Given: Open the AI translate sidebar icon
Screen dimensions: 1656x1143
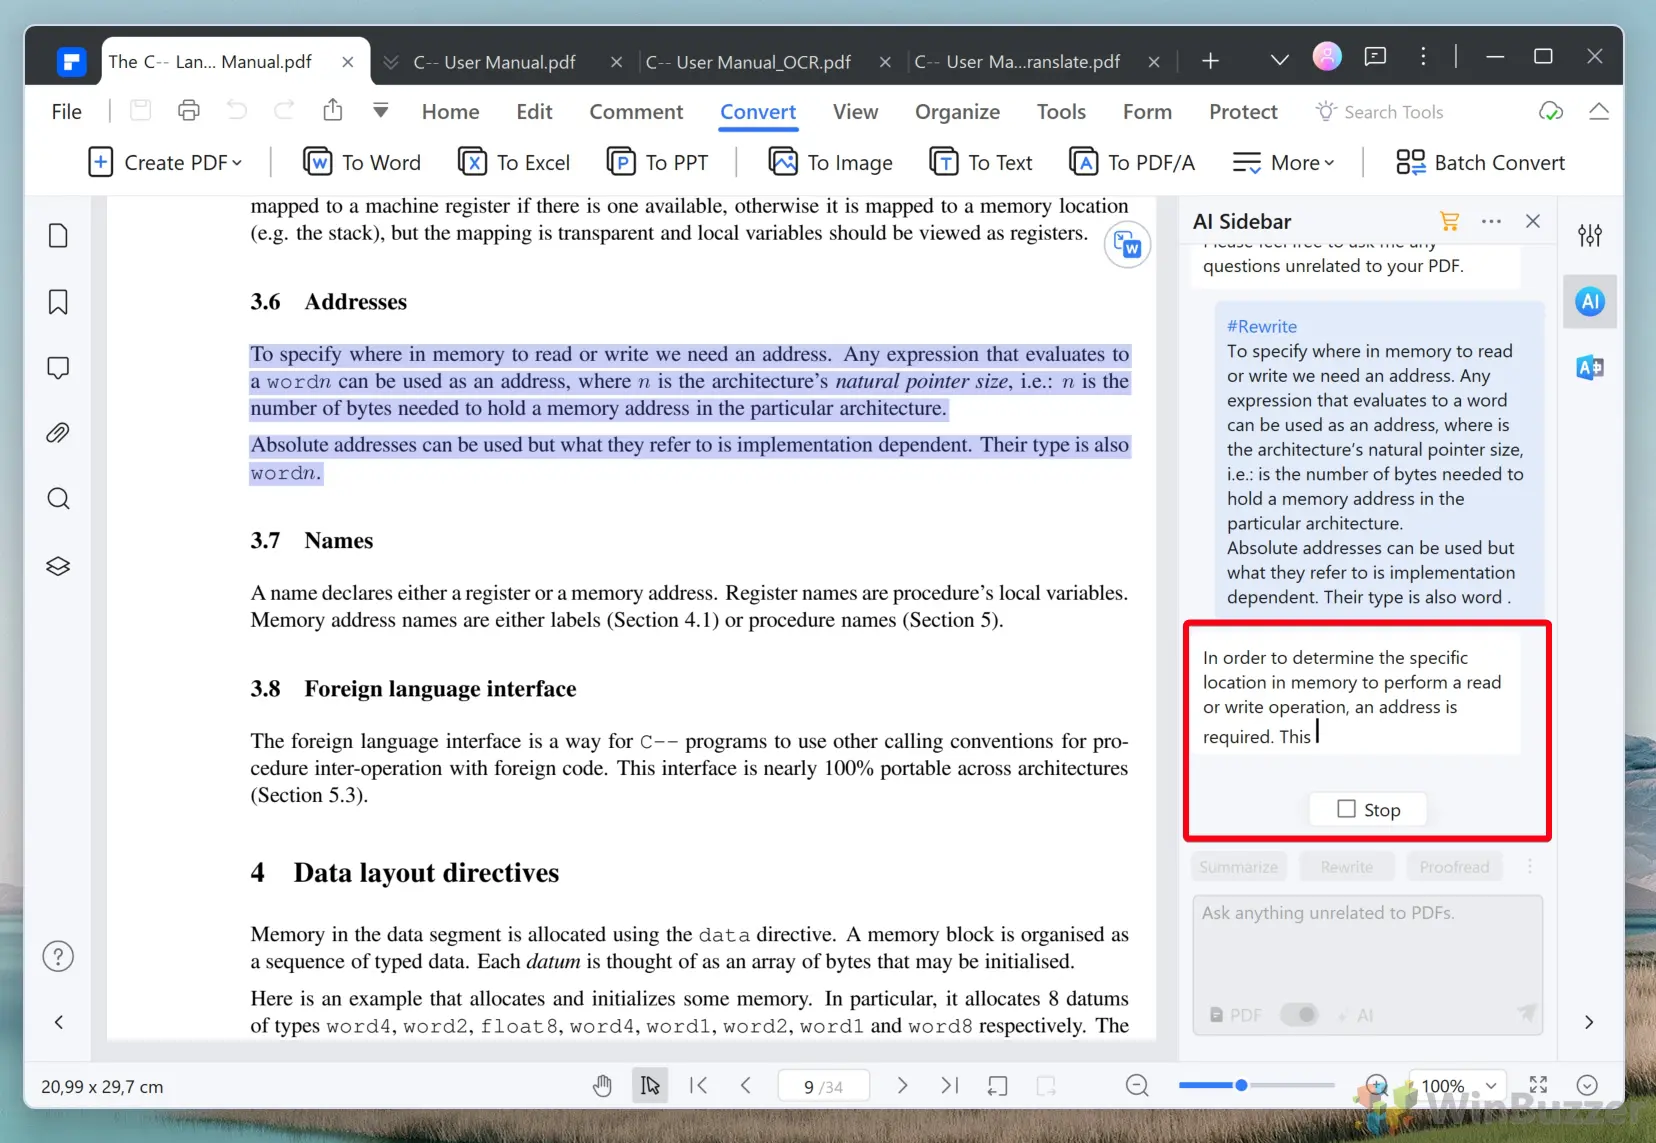Looking at the screenshot, I should tap(1589, 368).
